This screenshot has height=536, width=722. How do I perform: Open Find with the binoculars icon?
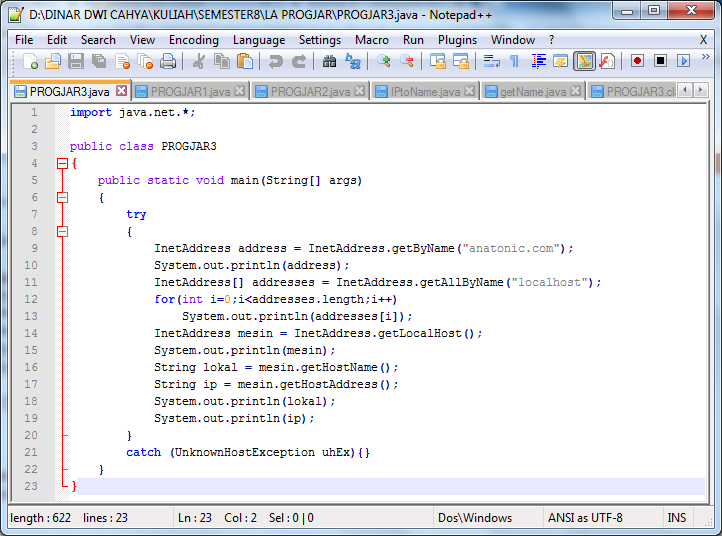click(329, 61)
